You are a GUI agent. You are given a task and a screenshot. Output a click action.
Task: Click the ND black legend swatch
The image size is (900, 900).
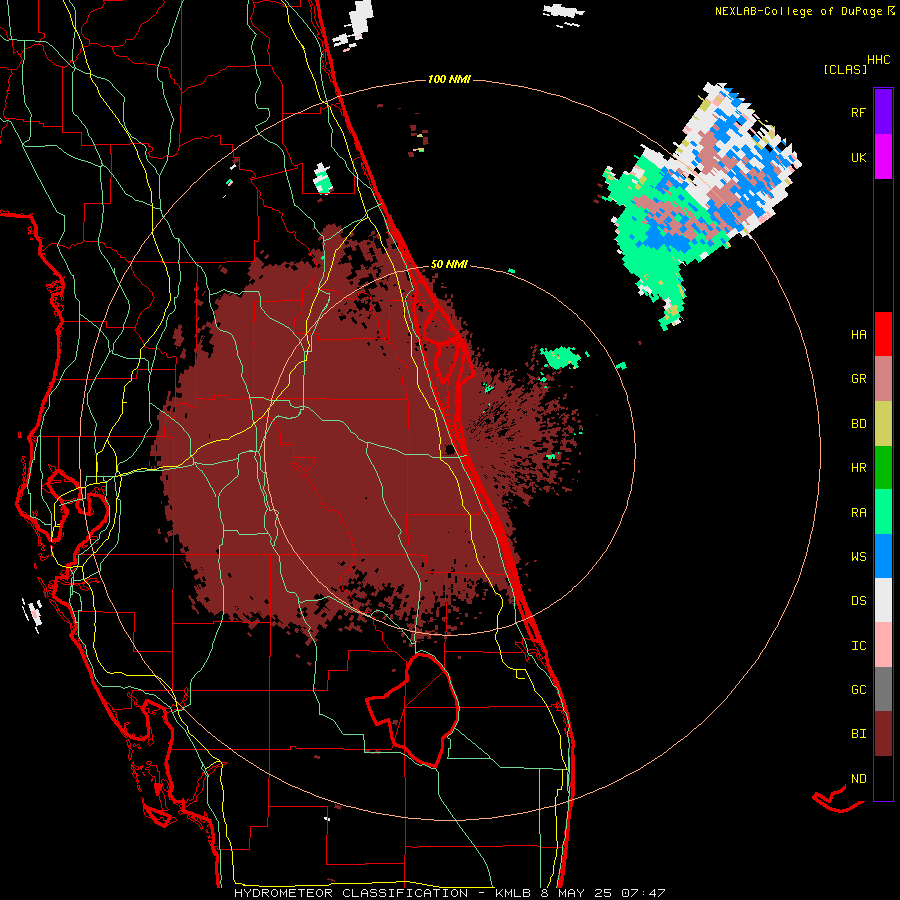[x=883, y=778]
